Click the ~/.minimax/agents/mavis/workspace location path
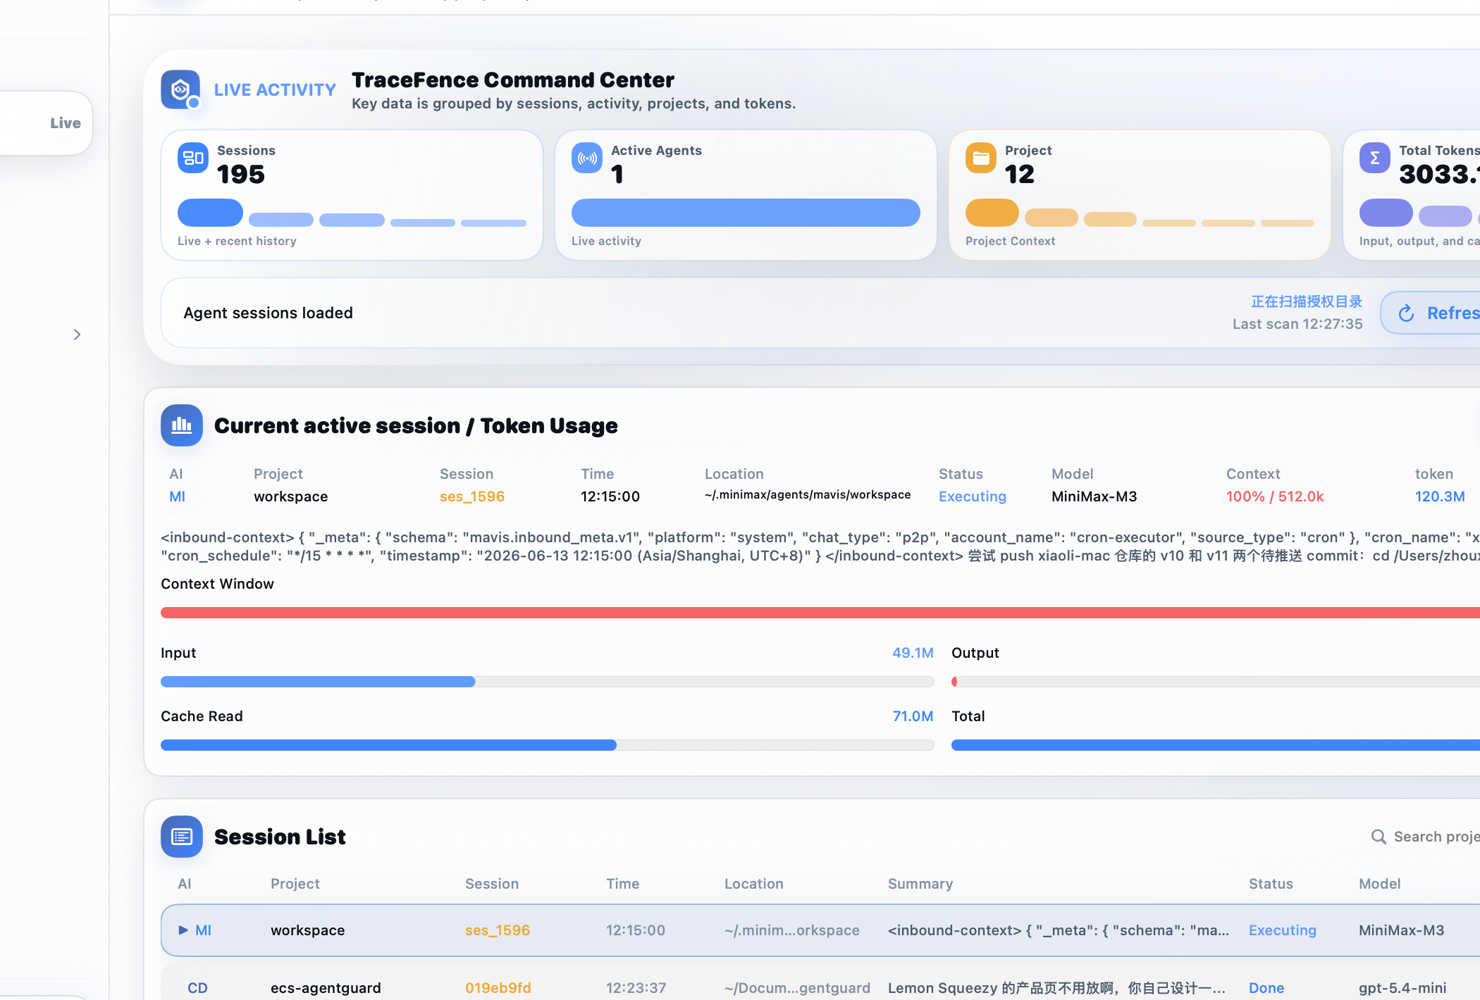The height and width of the screenshot is (1000, 1480). tap(807, 495)
